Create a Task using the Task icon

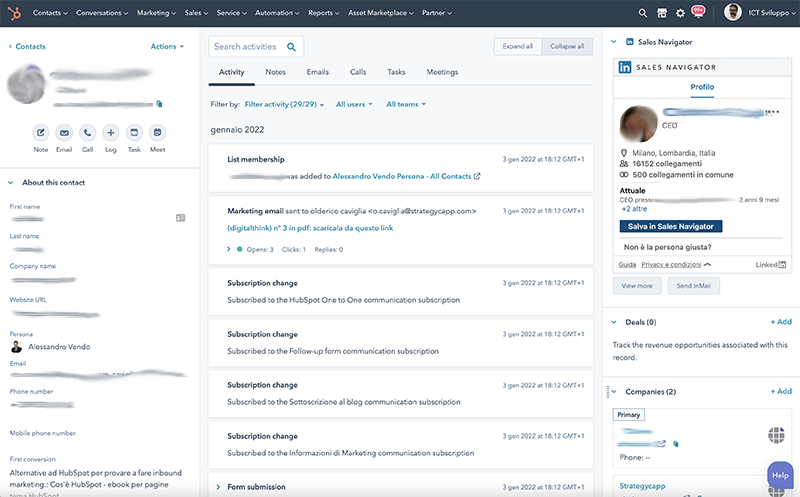point(134,133)
